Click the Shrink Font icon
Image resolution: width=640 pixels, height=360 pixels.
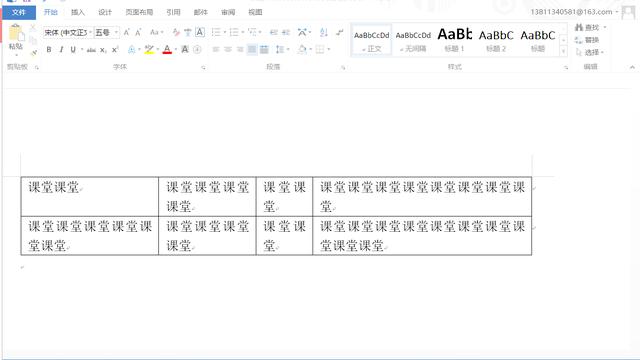[x=138, y=32]
